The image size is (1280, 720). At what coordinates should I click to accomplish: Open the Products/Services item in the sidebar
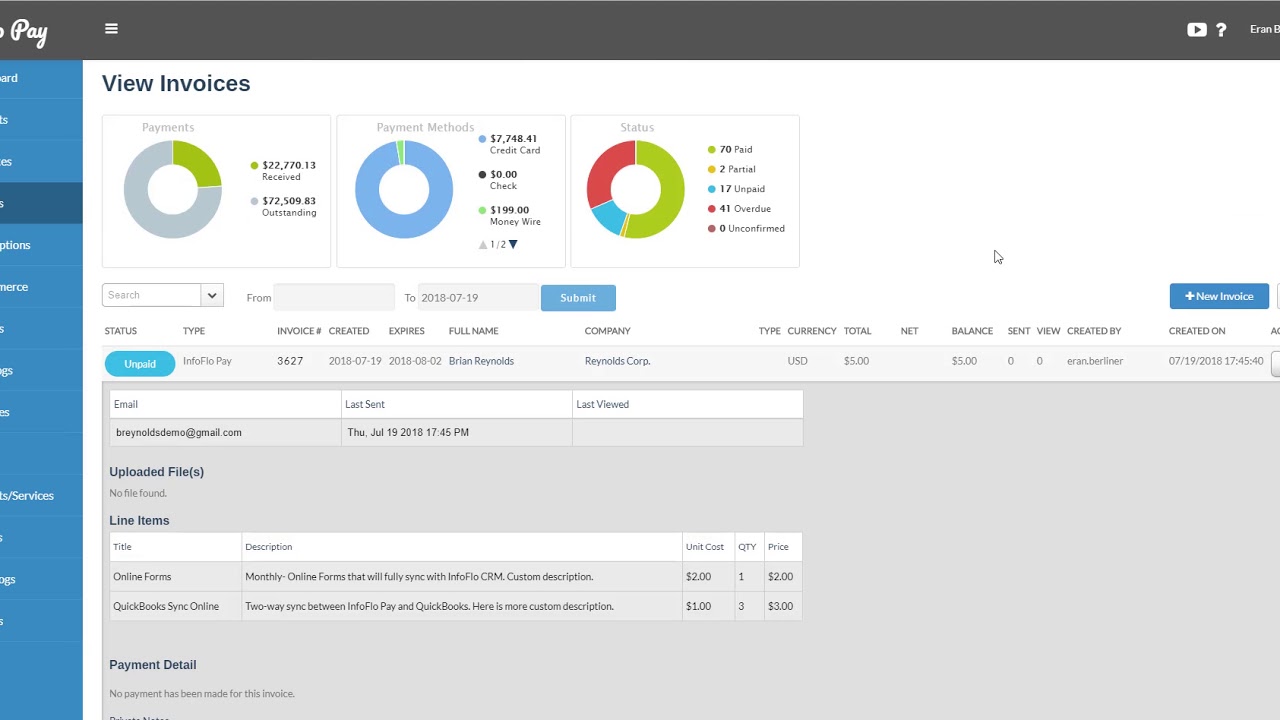pos(28,496)
